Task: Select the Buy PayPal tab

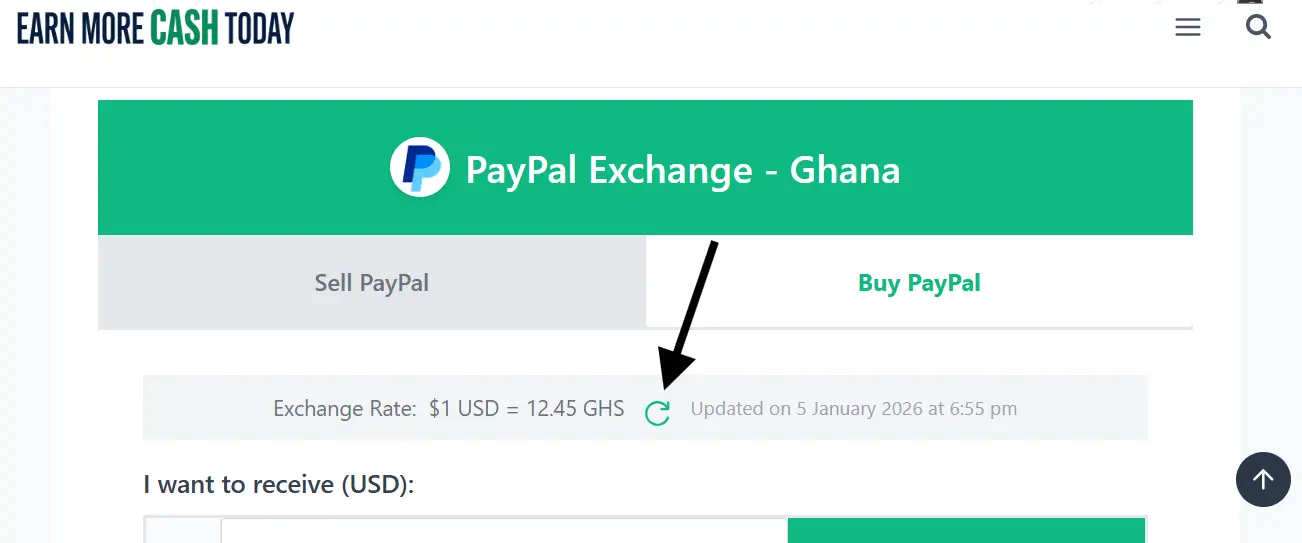Action: 919,283
